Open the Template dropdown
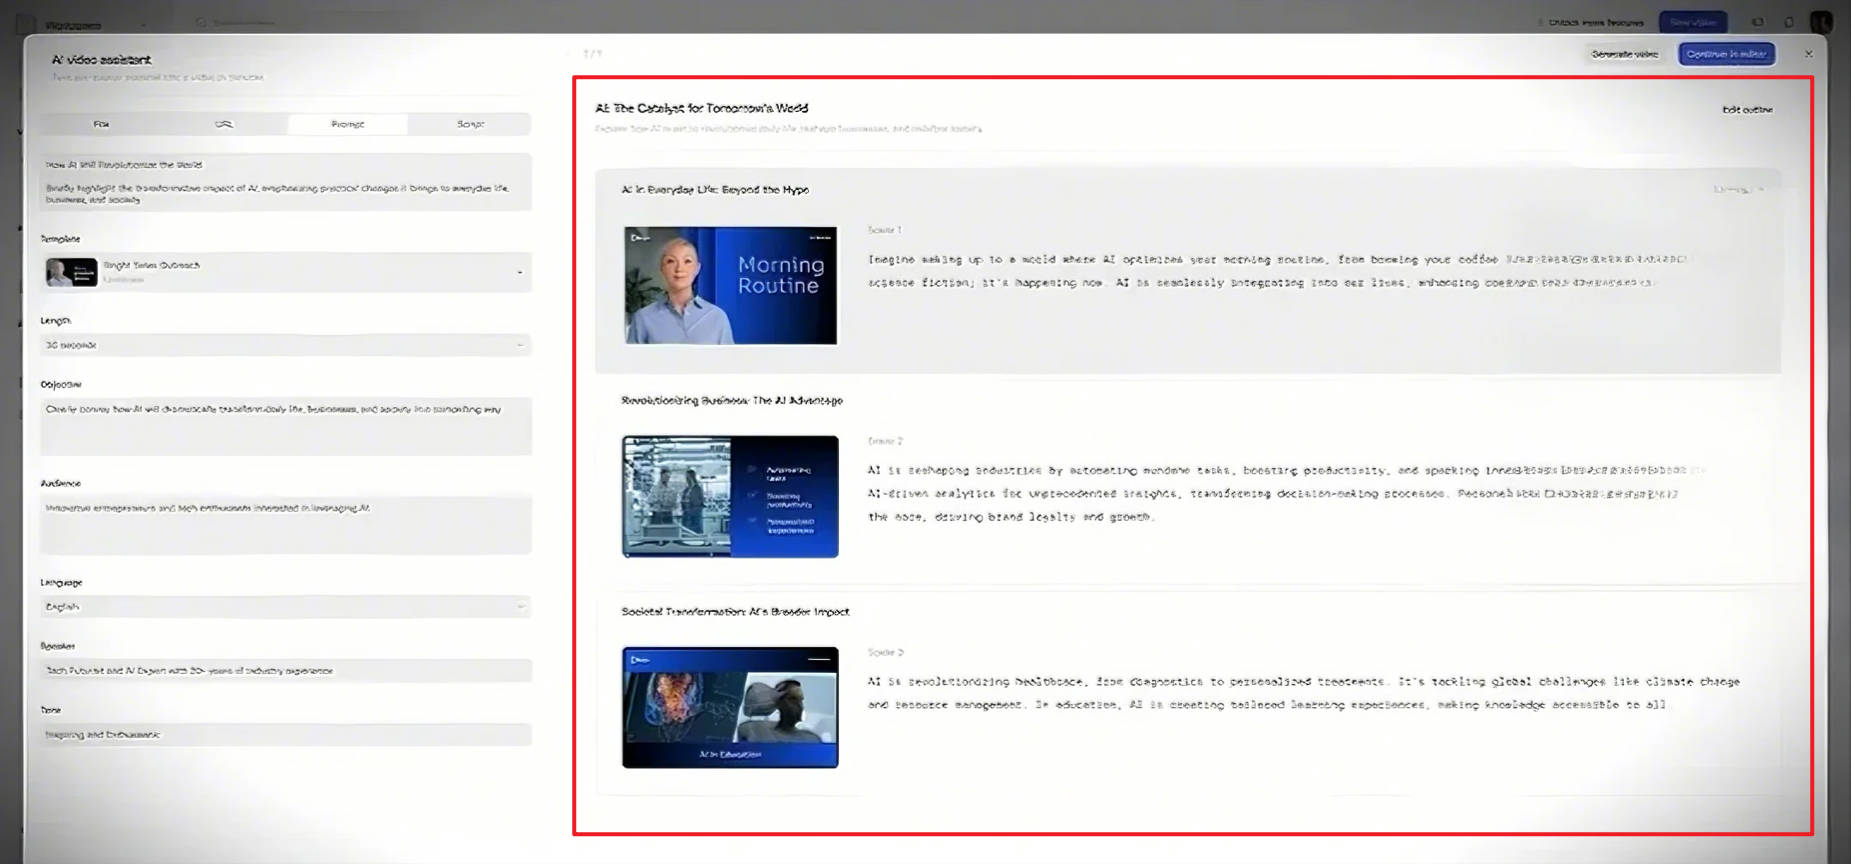The width and height of the screenshot is (1851, 864). click(286, 272)
